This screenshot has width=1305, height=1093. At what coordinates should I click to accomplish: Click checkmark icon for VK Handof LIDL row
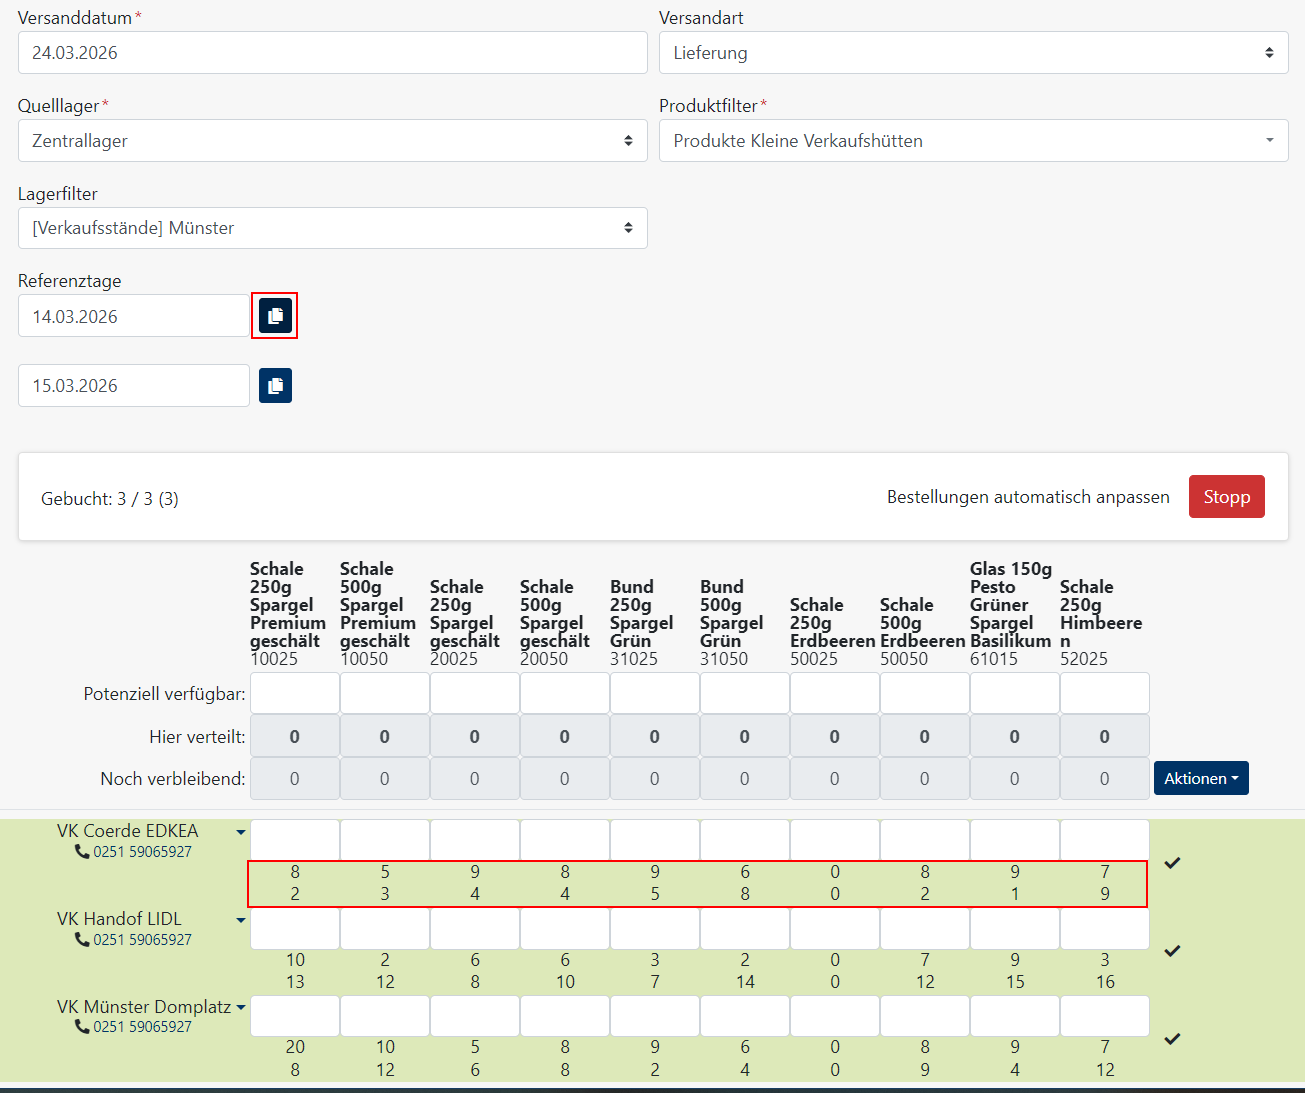click(x=1172, y=951)
